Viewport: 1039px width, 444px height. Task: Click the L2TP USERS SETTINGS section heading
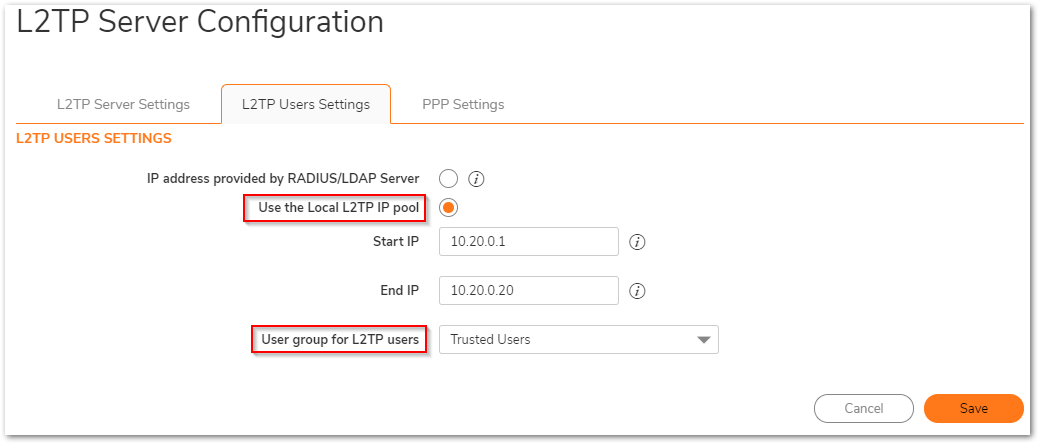point(94,138)
